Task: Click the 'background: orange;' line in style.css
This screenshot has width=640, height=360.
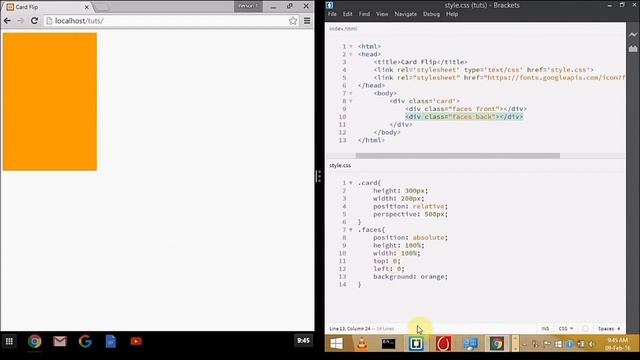Action: (410, 277)
